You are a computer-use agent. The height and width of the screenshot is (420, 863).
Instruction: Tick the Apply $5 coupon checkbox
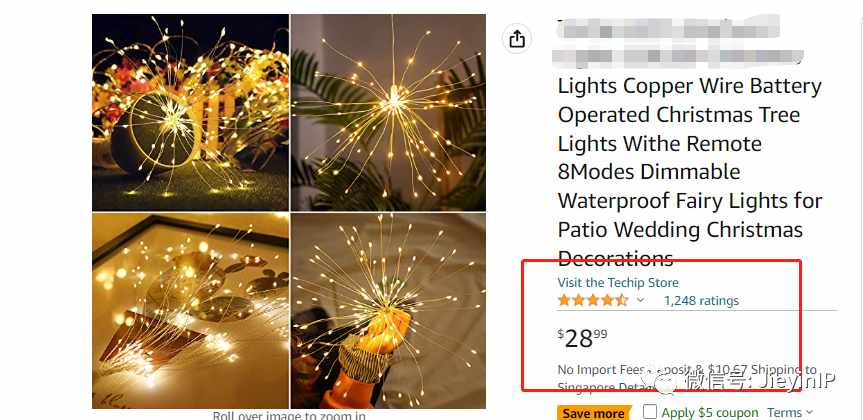pos(650,412)
